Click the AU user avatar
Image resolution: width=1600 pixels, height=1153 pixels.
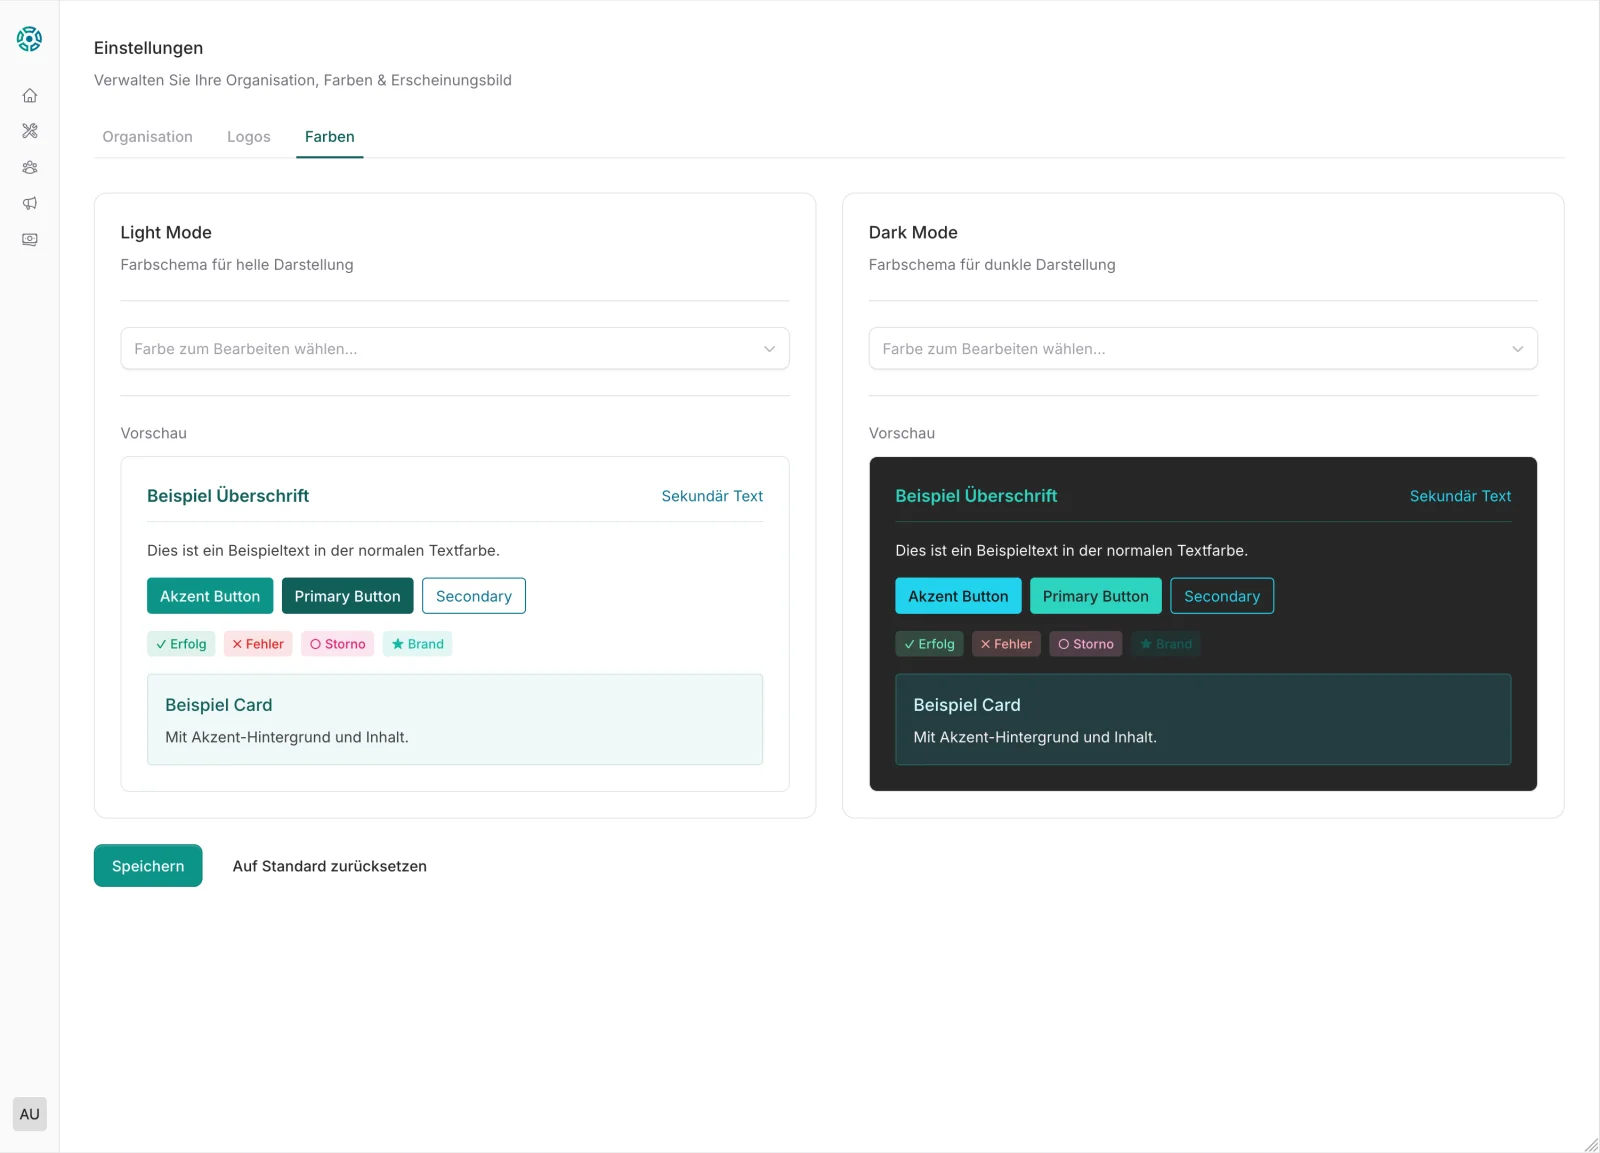30,1114
